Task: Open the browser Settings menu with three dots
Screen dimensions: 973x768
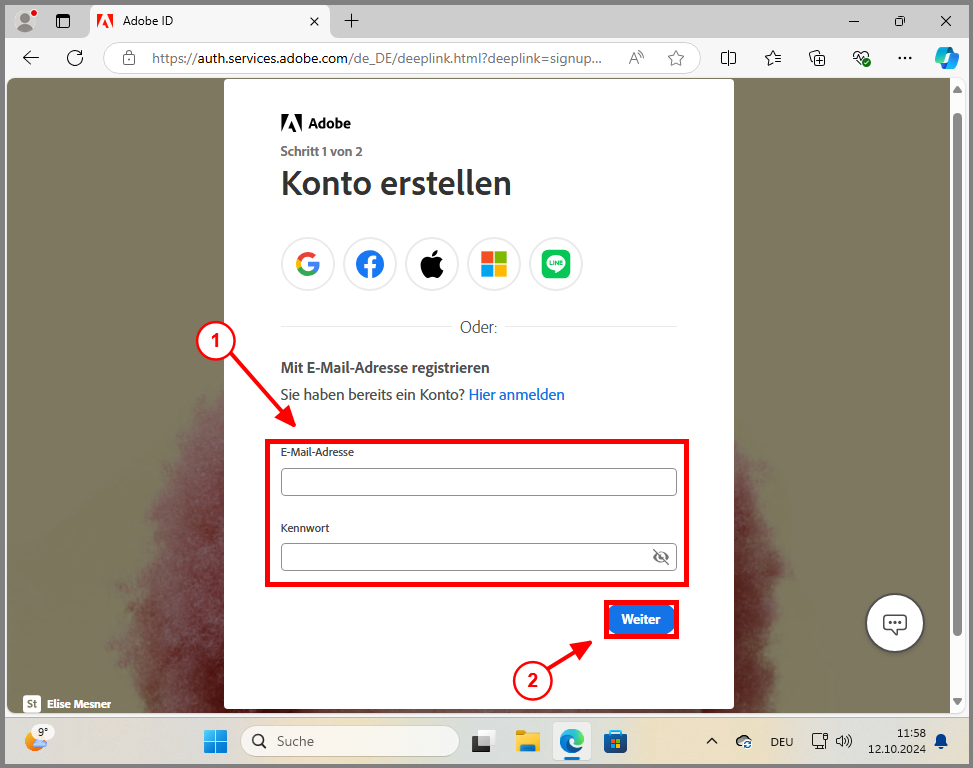Action: click(x=904, y=58)
